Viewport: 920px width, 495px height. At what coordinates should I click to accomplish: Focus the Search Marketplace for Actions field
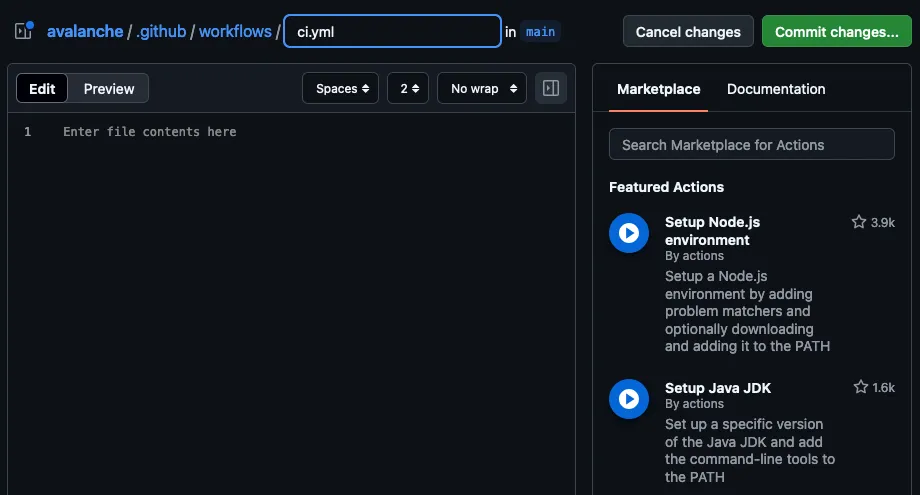(x=751, y=144)
